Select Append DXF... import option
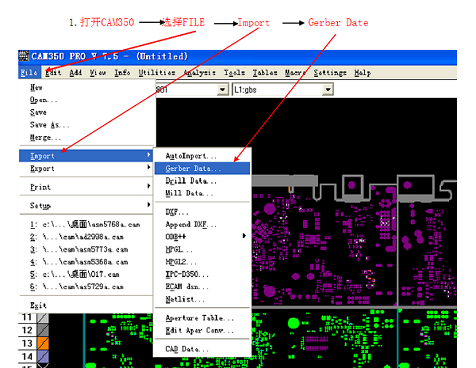 click(202, 224)
